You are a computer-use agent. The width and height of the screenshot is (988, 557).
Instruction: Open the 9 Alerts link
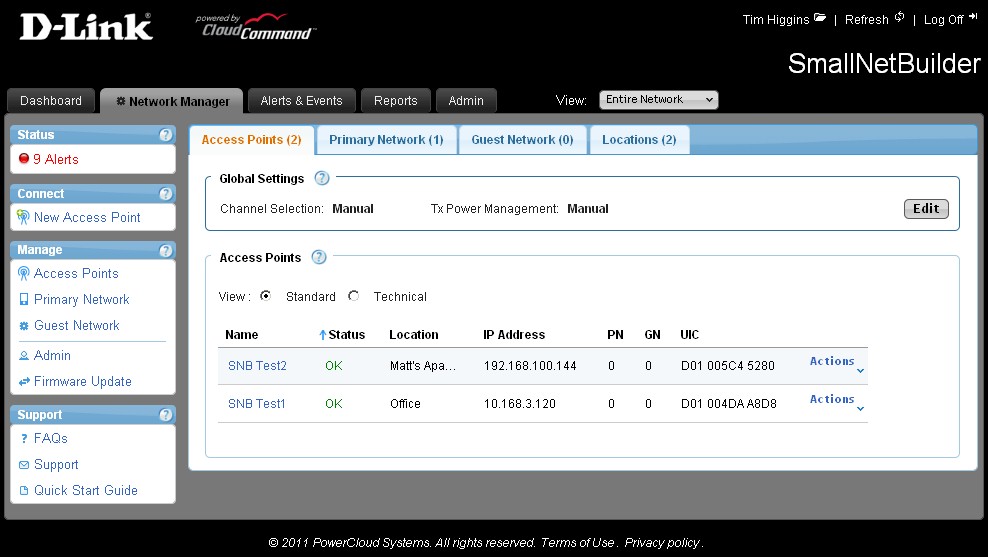pyautogui.click(x=56, y=159)
